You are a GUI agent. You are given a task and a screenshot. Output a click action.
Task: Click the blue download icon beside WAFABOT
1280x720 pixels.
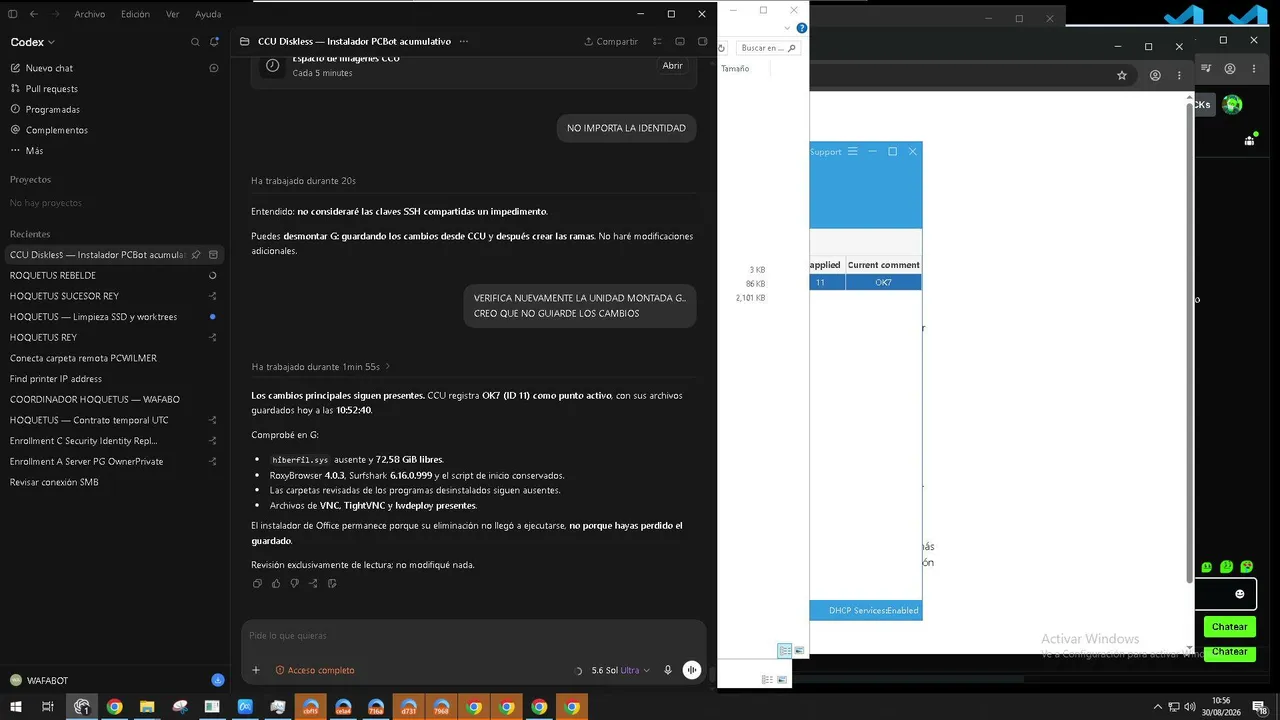click(x=217, y=680)
